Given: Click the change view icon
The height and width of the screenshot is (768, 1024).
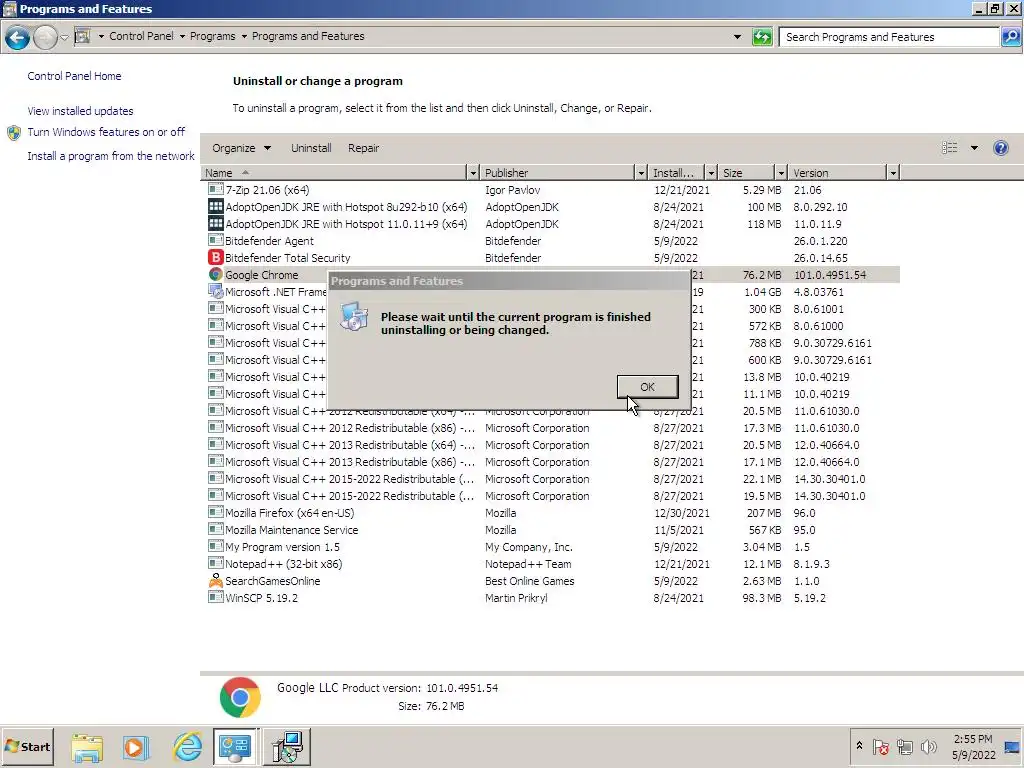Looking at the screenshot, I should click(950, 148).
